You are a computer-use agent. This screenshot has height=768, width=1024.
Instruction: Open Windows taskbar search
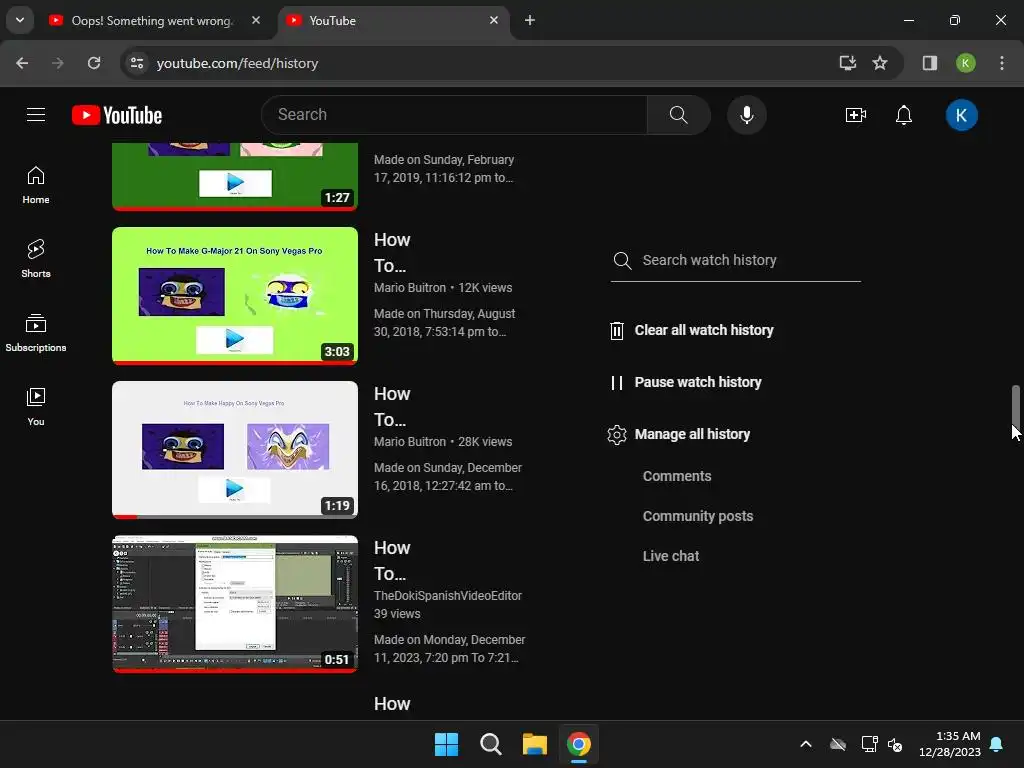point(490,744)
